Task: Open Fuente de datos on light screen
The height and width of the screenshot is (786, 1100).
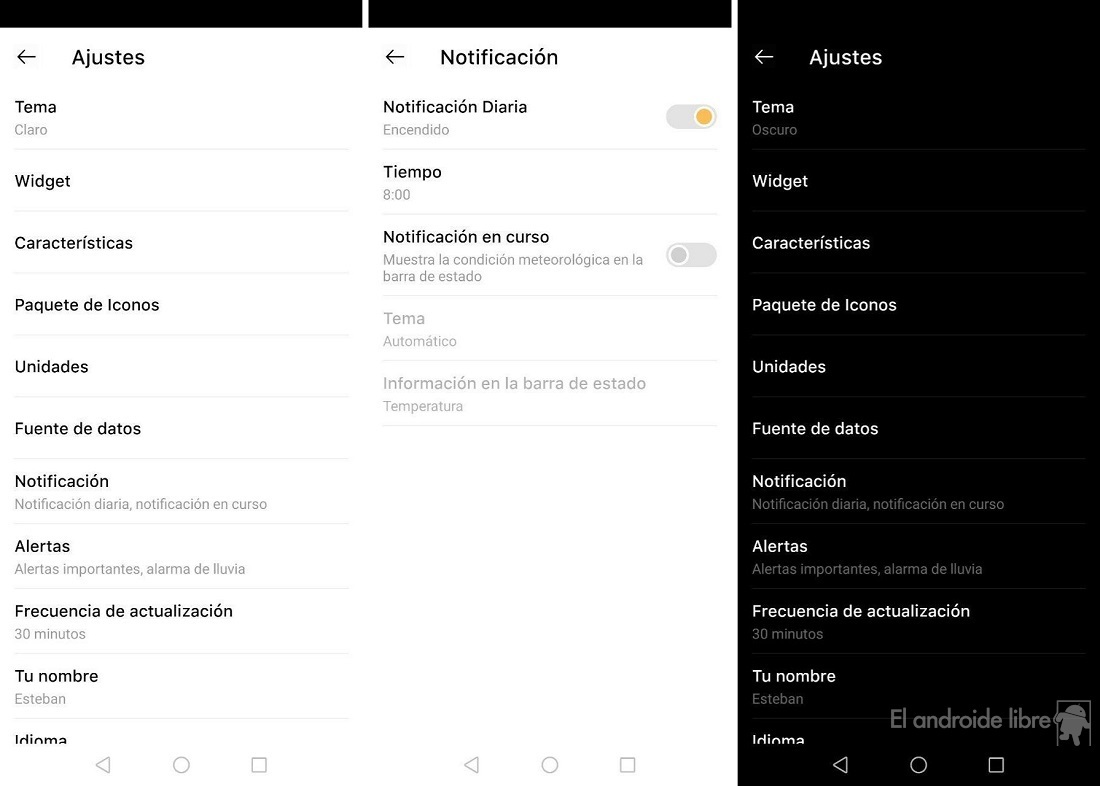Action: 182,428
